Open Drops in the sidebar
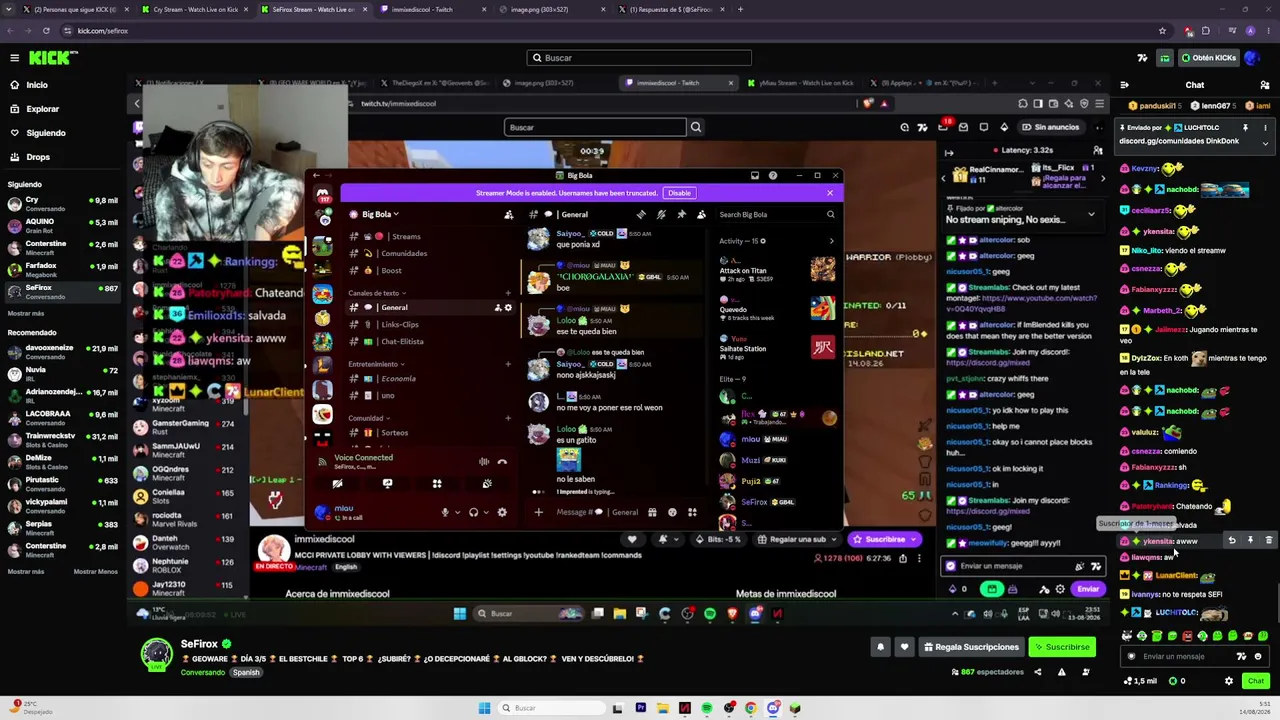 coord(38,157)
